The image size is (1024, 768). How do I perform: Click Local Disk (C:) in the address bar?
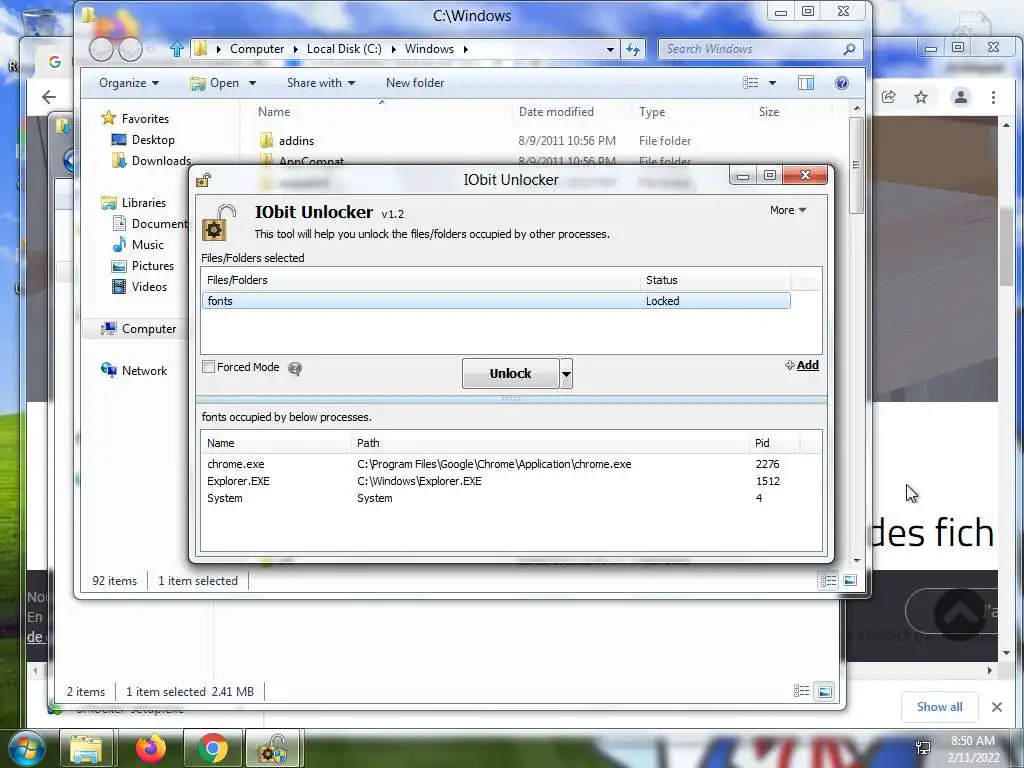click(x=344, y=49)
